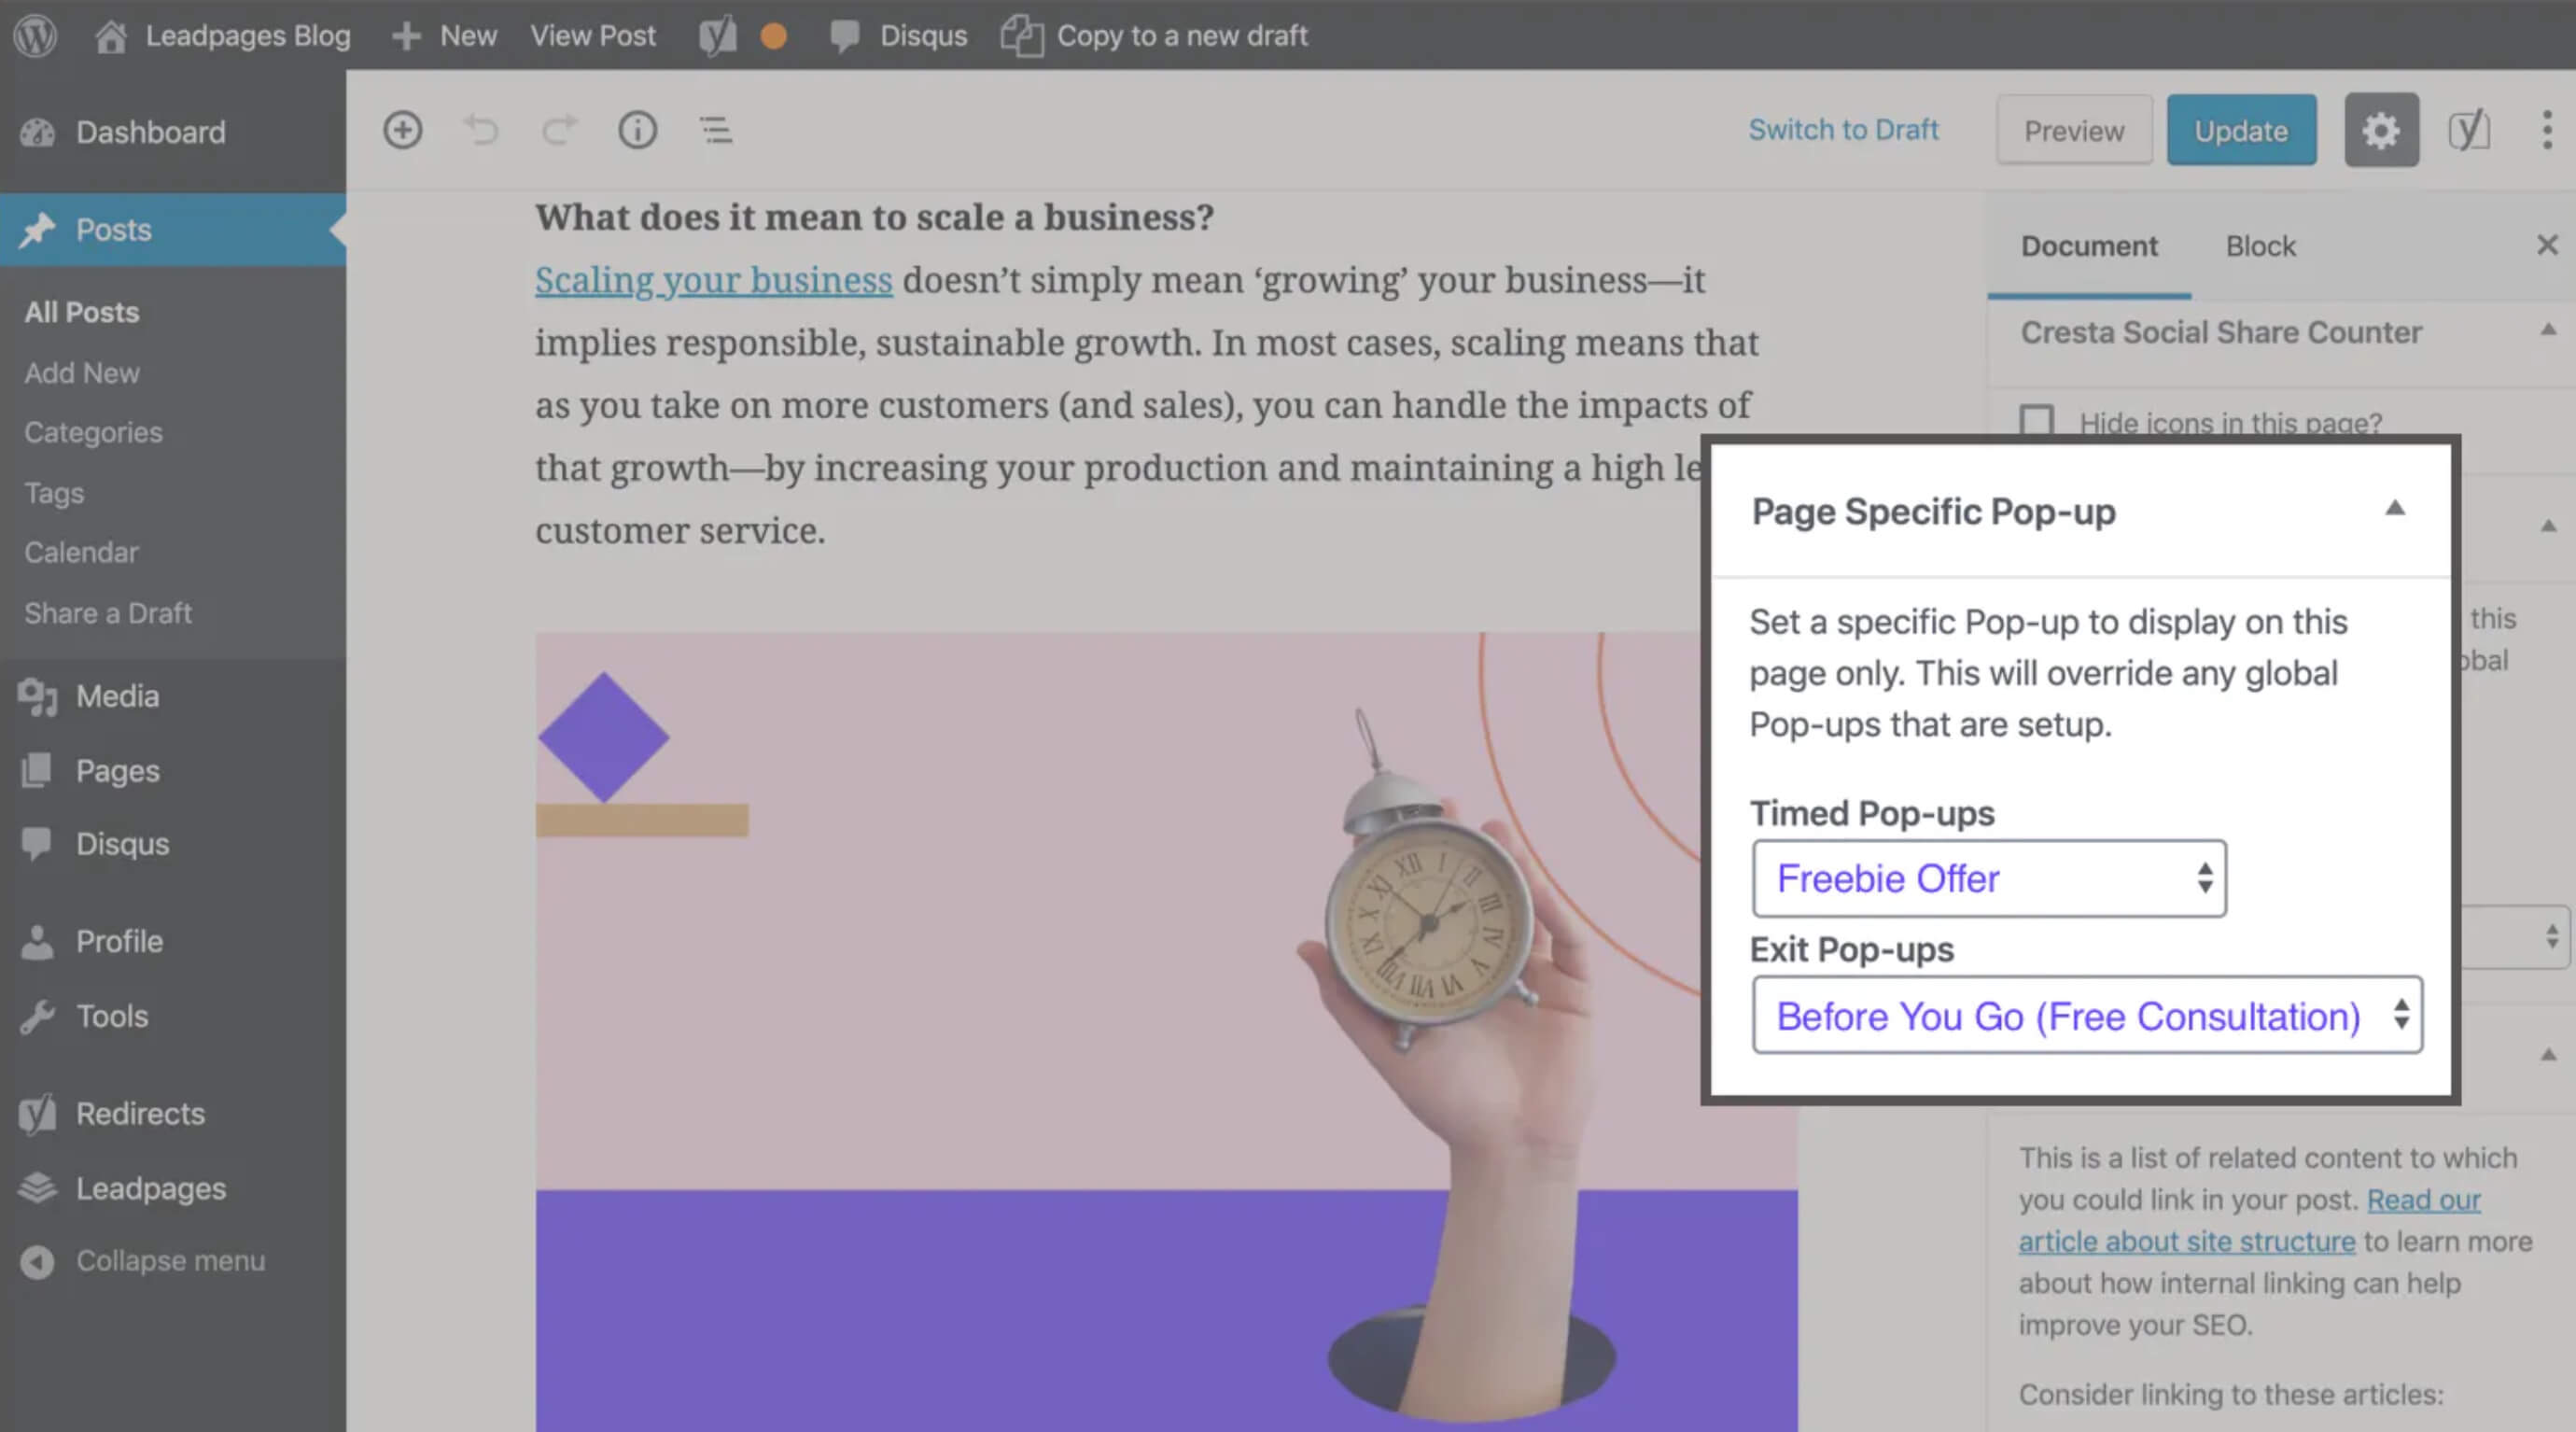Viewport: 2576px width, 1432px height.
Task: Click the Redirects sidebar icon
Action: coord(37,1113)
